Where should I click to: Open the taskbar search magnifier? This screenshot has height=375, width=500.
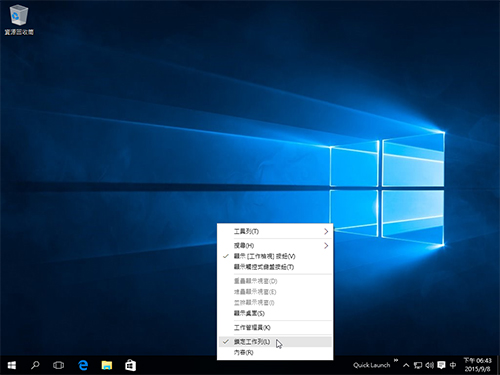tap(35, 365)
